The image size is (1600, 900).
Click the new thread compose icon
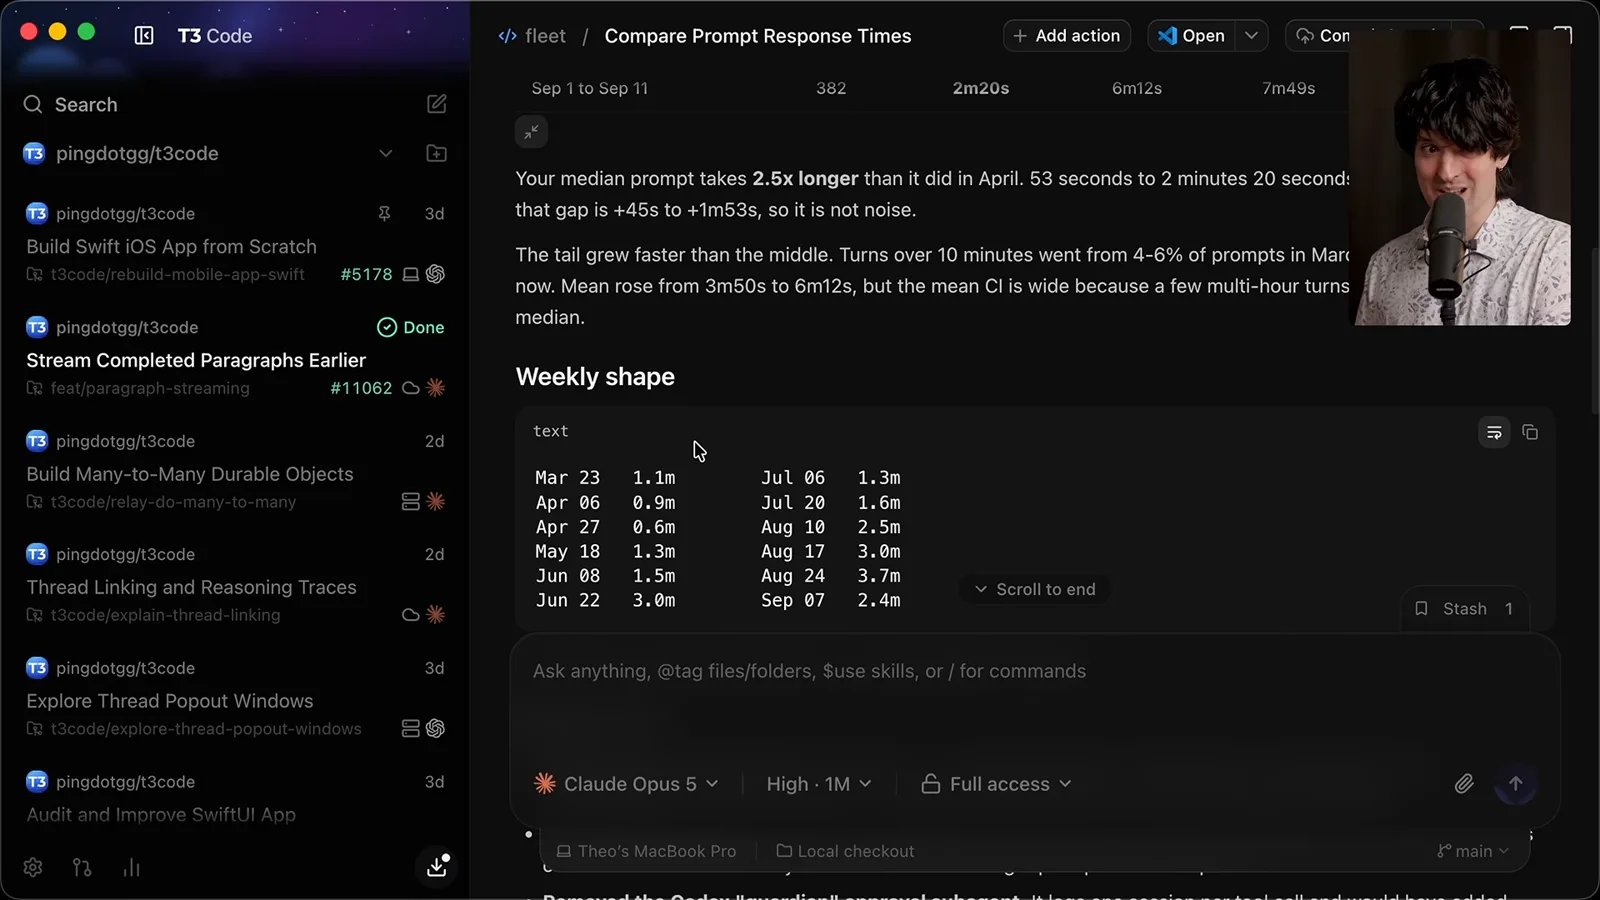[437, 104]
